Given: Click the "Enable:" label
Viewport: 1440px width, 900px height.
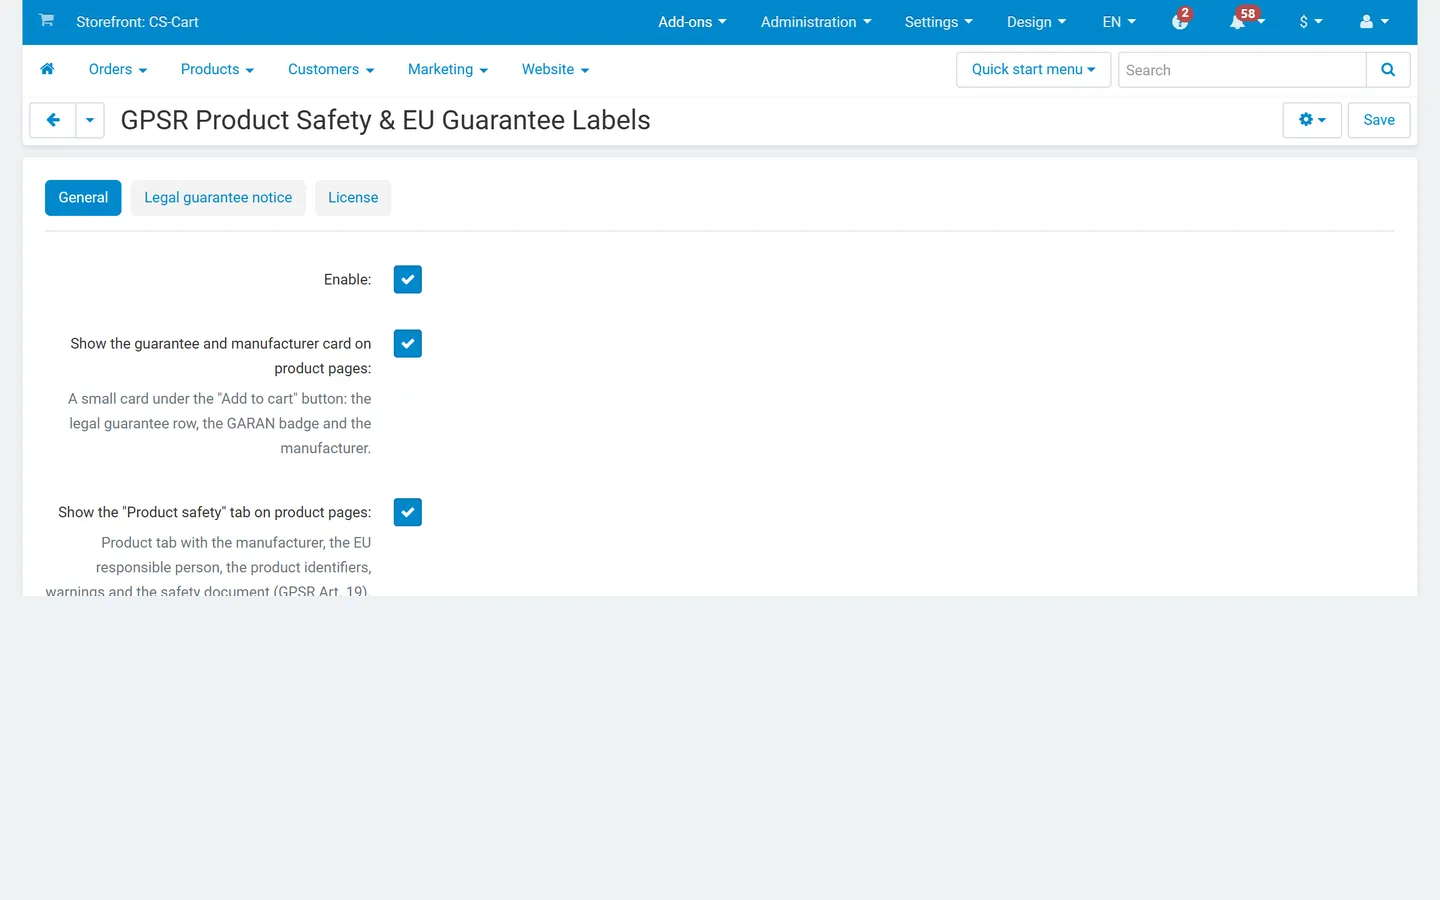Looking at the screenshot, I should point(347,280).
